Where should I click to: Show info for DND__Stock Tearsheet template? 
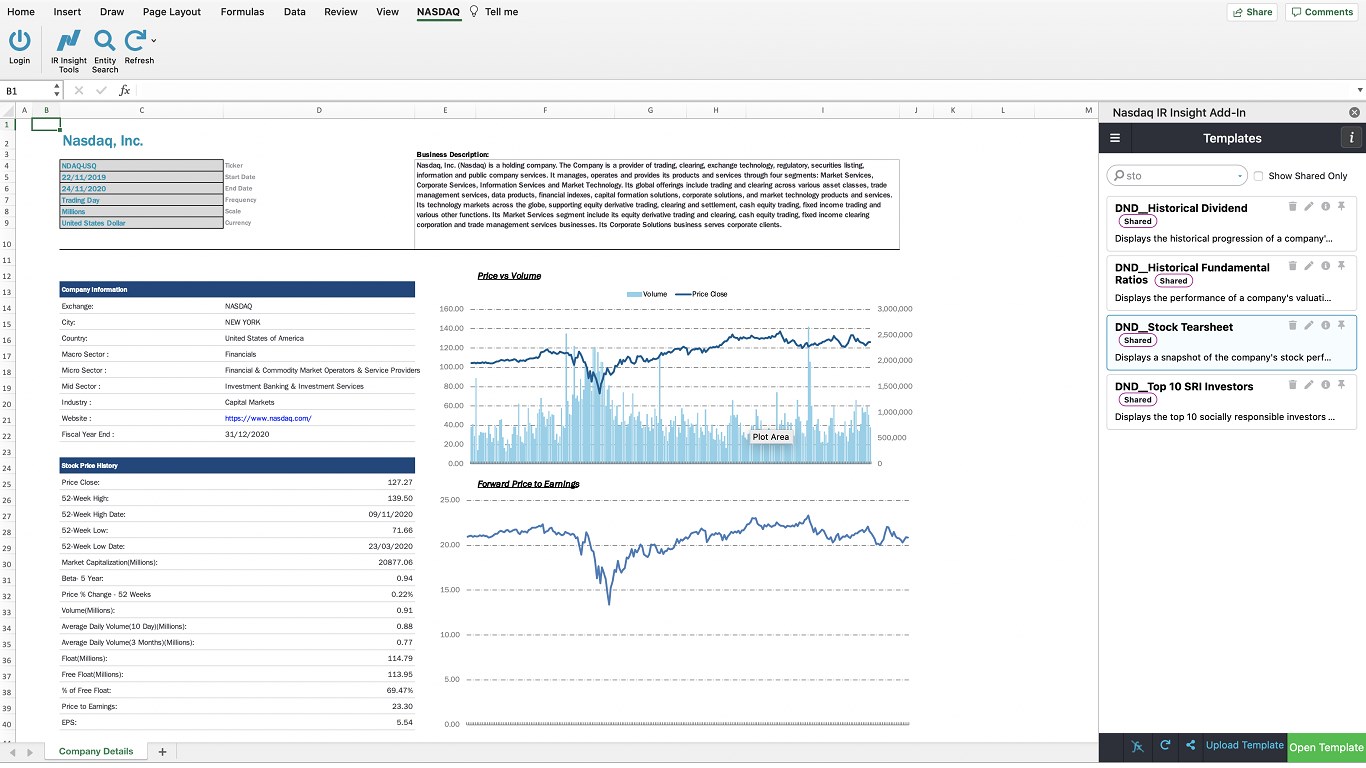point(1325,325)
